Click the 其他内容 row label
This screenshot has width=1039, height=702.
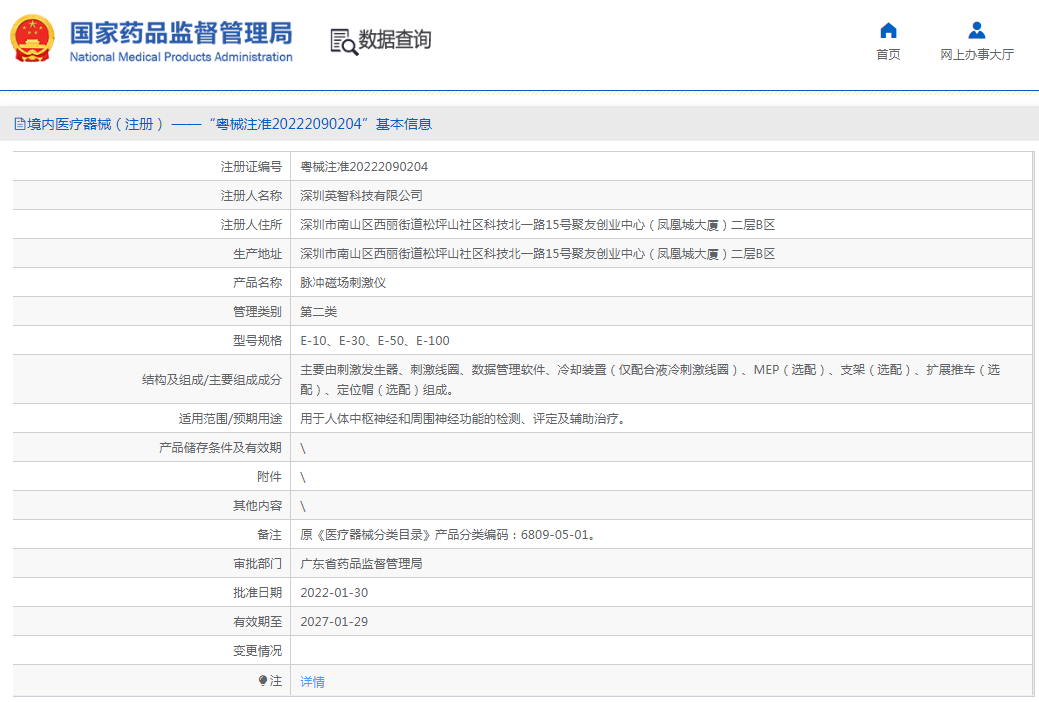click(x=257, y=506)
